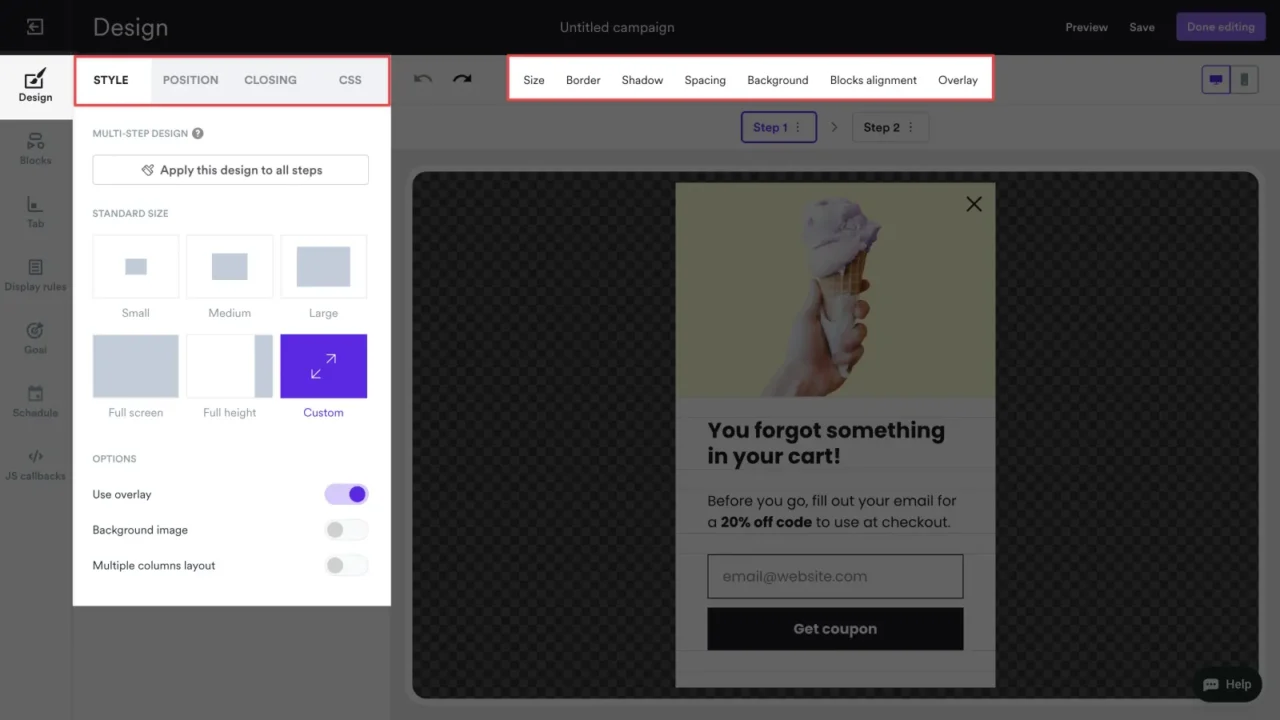Open Step 1 options menu dots
Screen dimensions: 1280x720
[x=798, y=128]
